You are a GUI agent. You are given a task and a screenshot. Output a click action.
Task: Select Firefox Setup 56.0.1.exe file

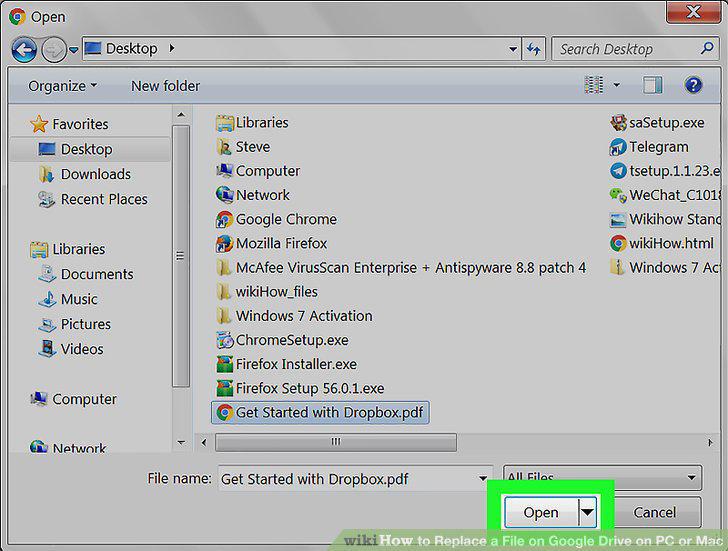coord(300,388)
